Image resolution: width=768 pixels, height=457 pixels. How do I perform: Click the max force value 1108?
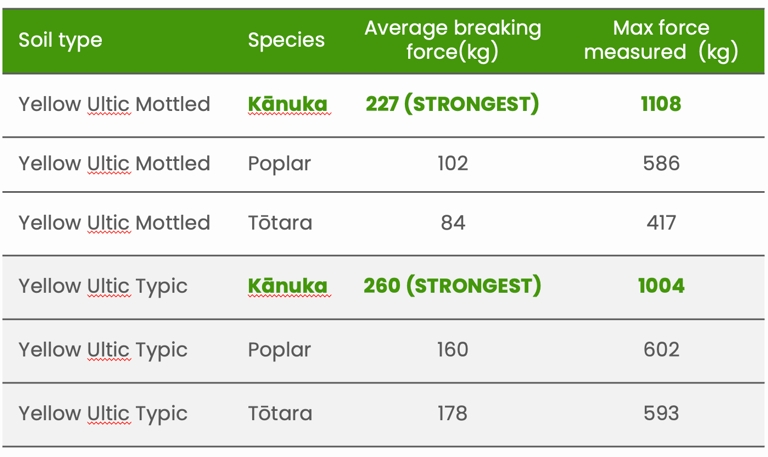pos(661,104)
